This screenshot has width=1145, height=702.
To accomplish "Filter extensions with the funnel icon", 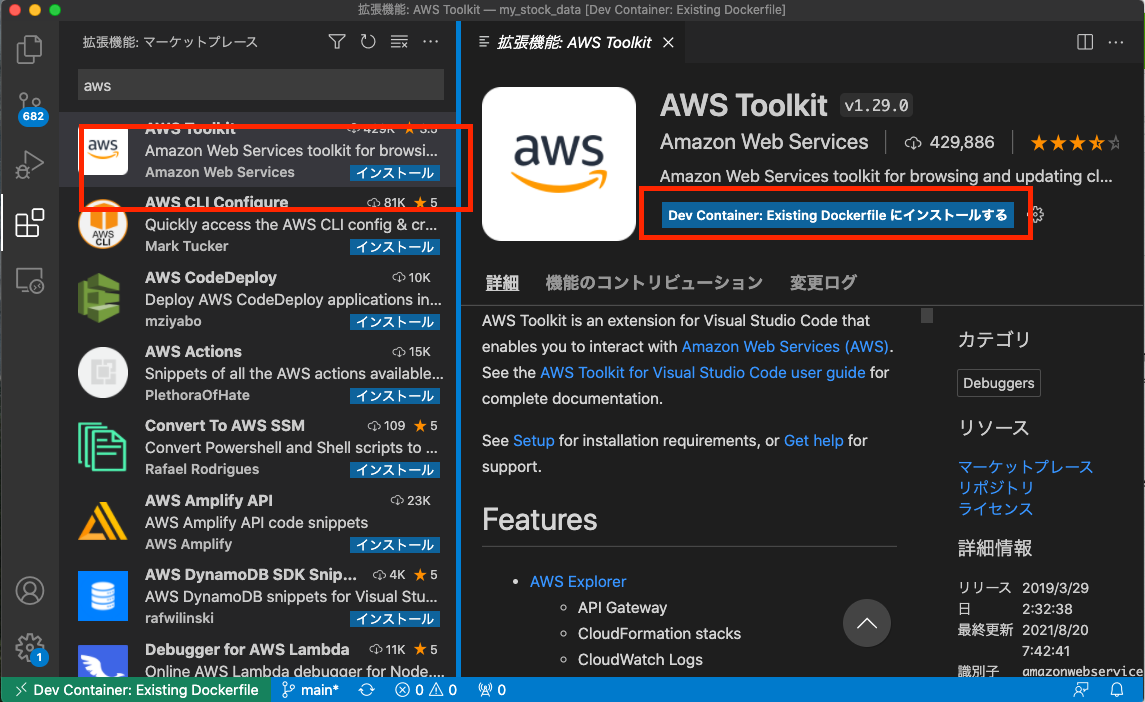I will (337, 42).
